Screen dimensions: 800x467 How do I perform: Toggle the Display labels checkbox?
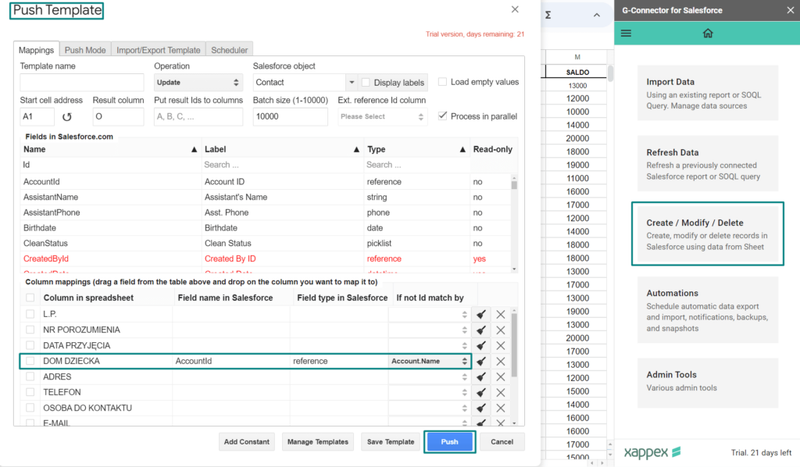coord(365,82)
